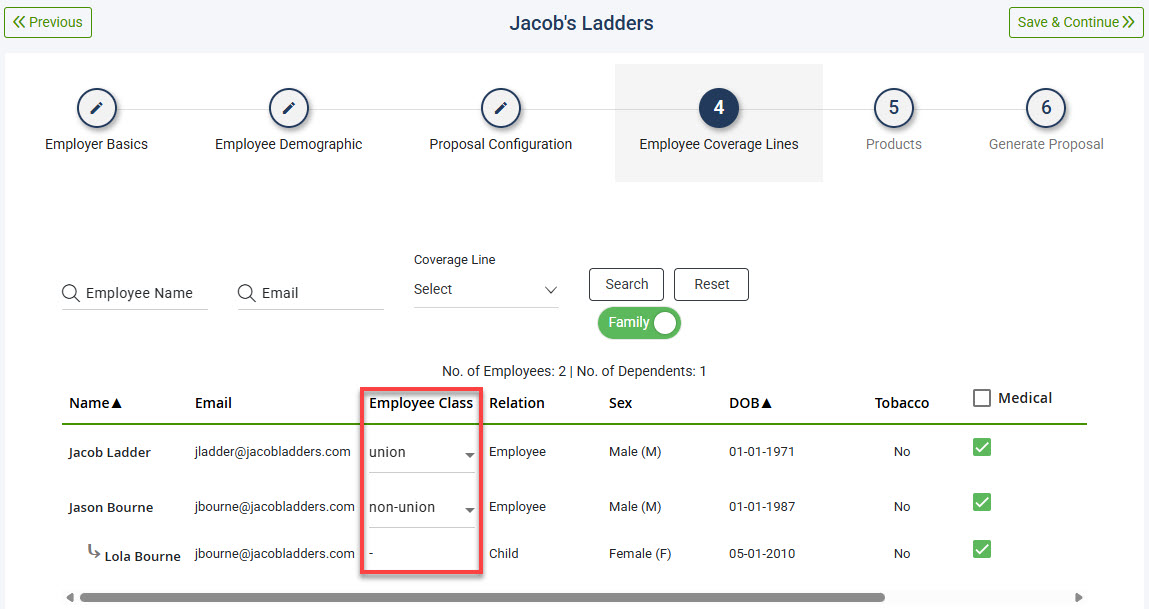Open Proposal Configuration via its pencil icon

(x=500, y=108)
